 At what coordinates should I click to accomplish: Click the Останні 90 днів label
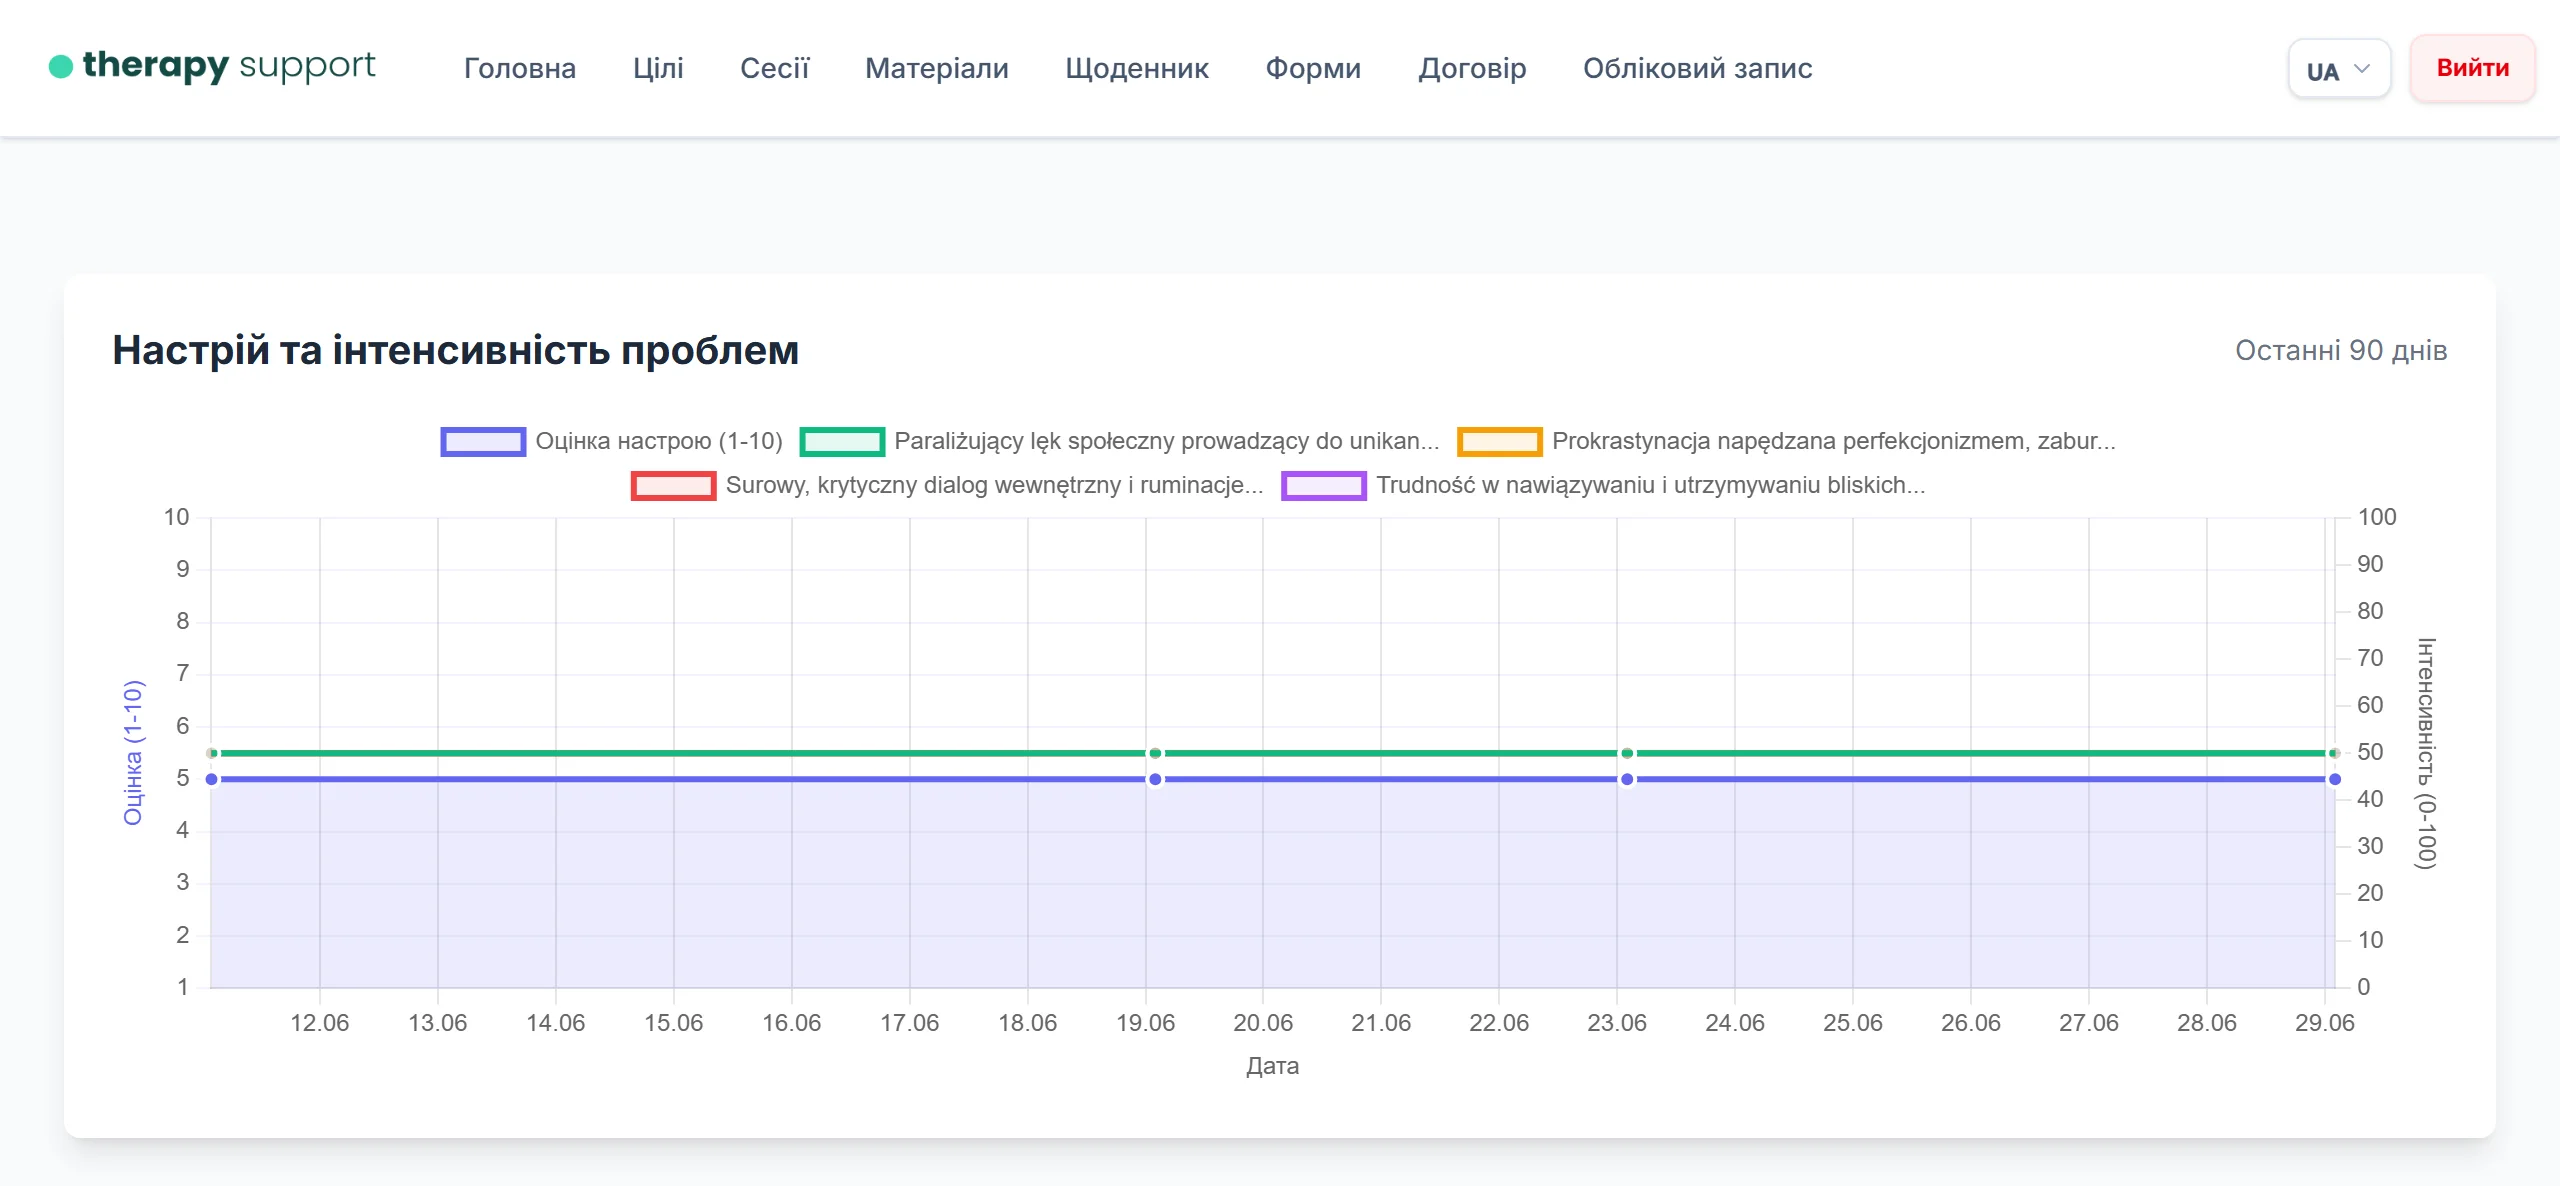click(x=2341, y=351)
